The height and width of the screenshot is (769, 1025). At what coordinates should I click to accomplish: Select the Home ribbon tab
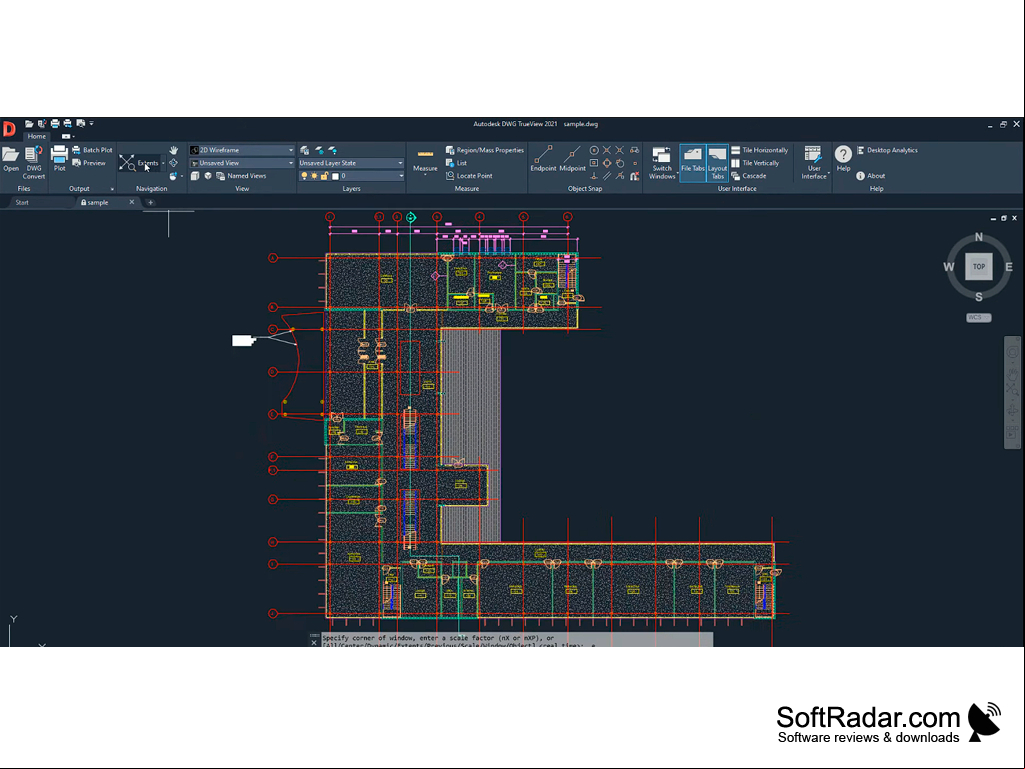pyautogui.click(x=37, y=136)
